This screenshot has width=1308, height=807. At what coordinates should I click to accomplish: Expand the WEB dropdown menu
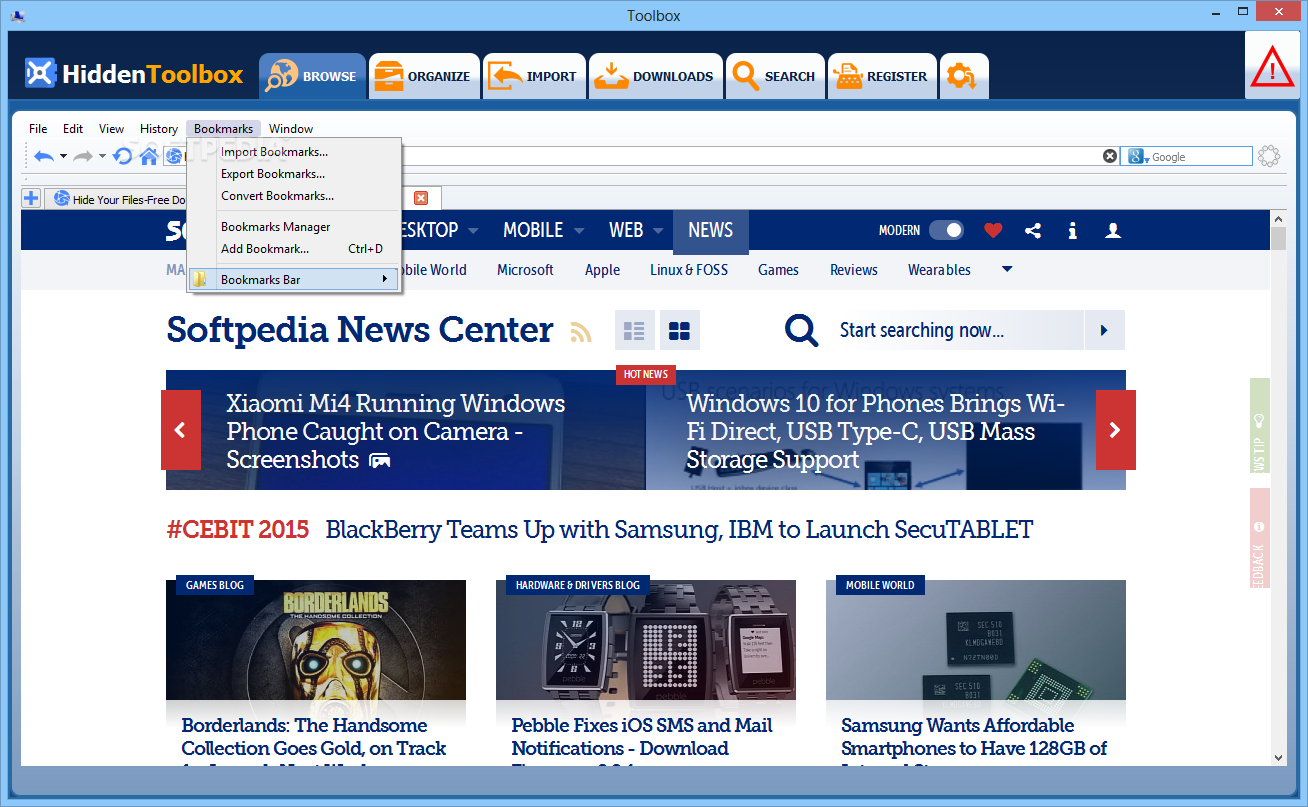tap(658, 231)
